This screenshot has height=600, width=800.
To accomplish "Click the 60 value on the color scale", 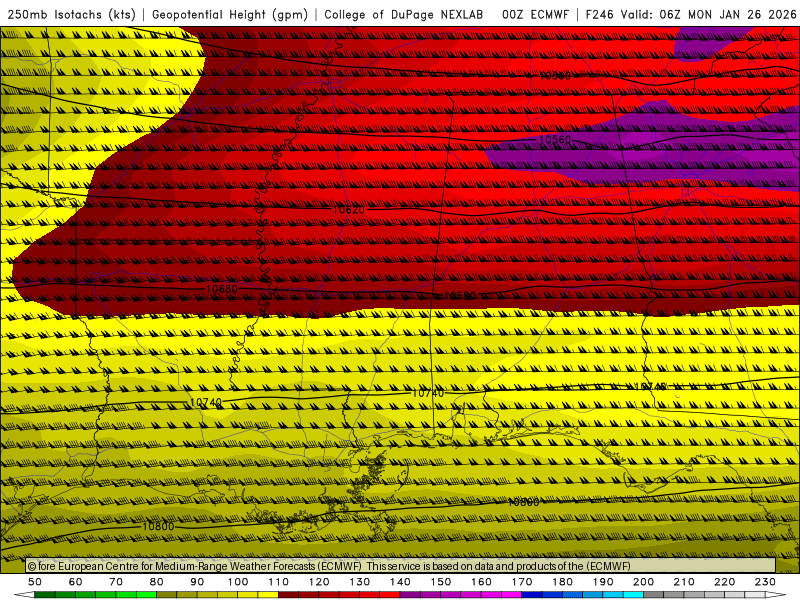I will [x=76, y=582].
